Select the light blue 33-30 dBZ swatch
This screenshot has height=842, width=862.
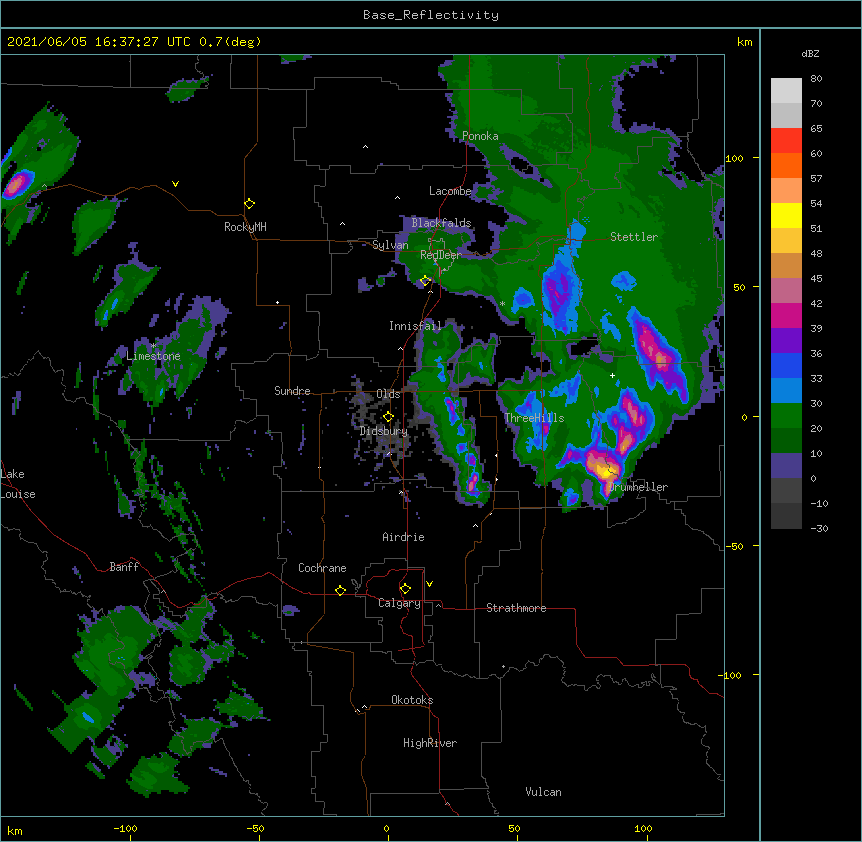[x=786, y=391]
